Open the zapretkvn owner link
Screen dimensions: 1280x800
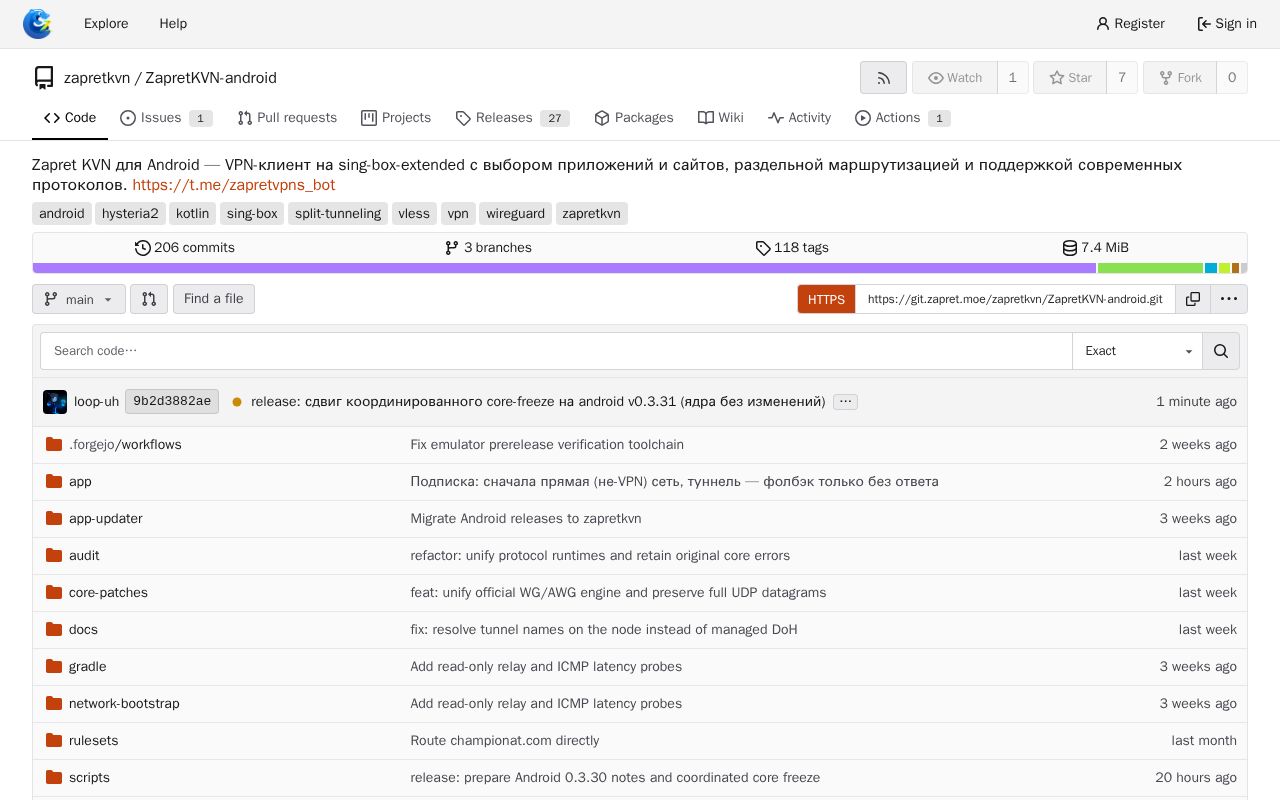point(97,78)
